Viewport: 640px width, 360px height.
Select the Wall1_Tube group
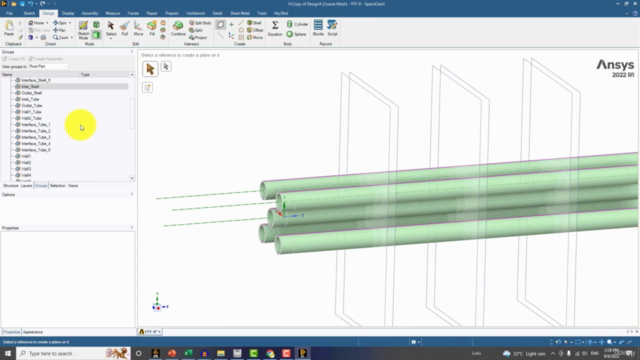(31, 112)
